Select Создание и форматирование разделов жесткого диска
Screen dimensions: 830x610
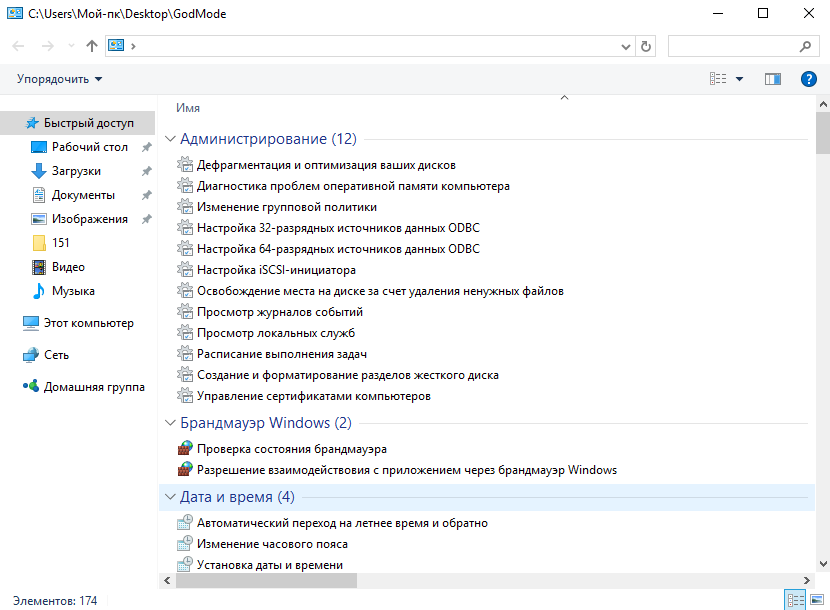(x=348, y=375)
